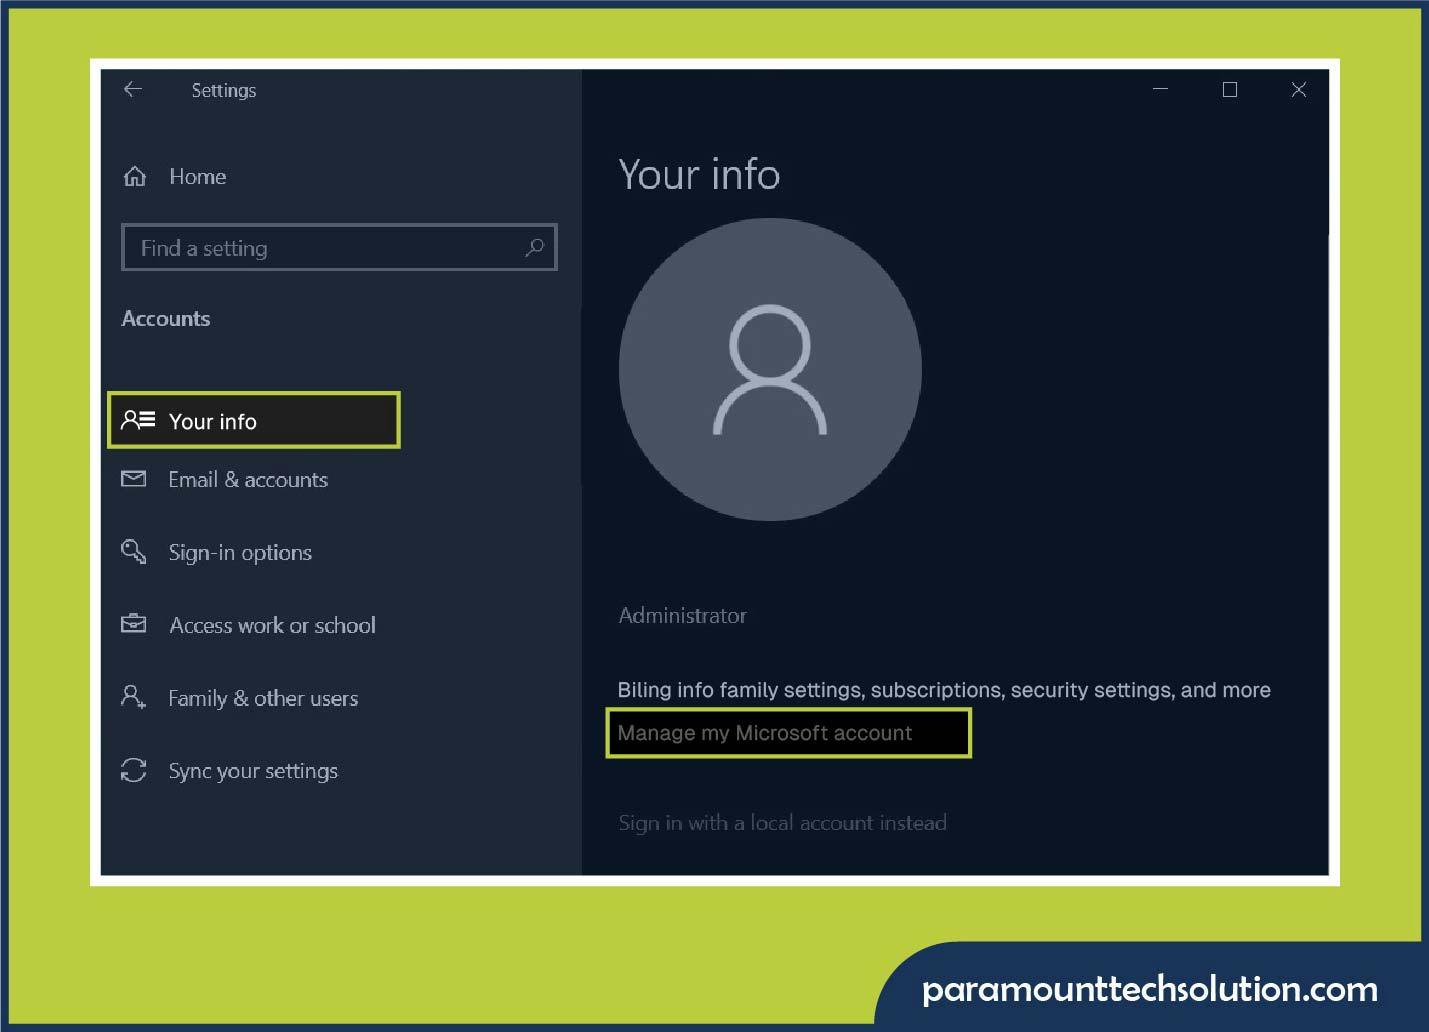This screenshot has width=1429, height=1032.
Task: Open Sync your settings page
Action: (x=252, y=770)
